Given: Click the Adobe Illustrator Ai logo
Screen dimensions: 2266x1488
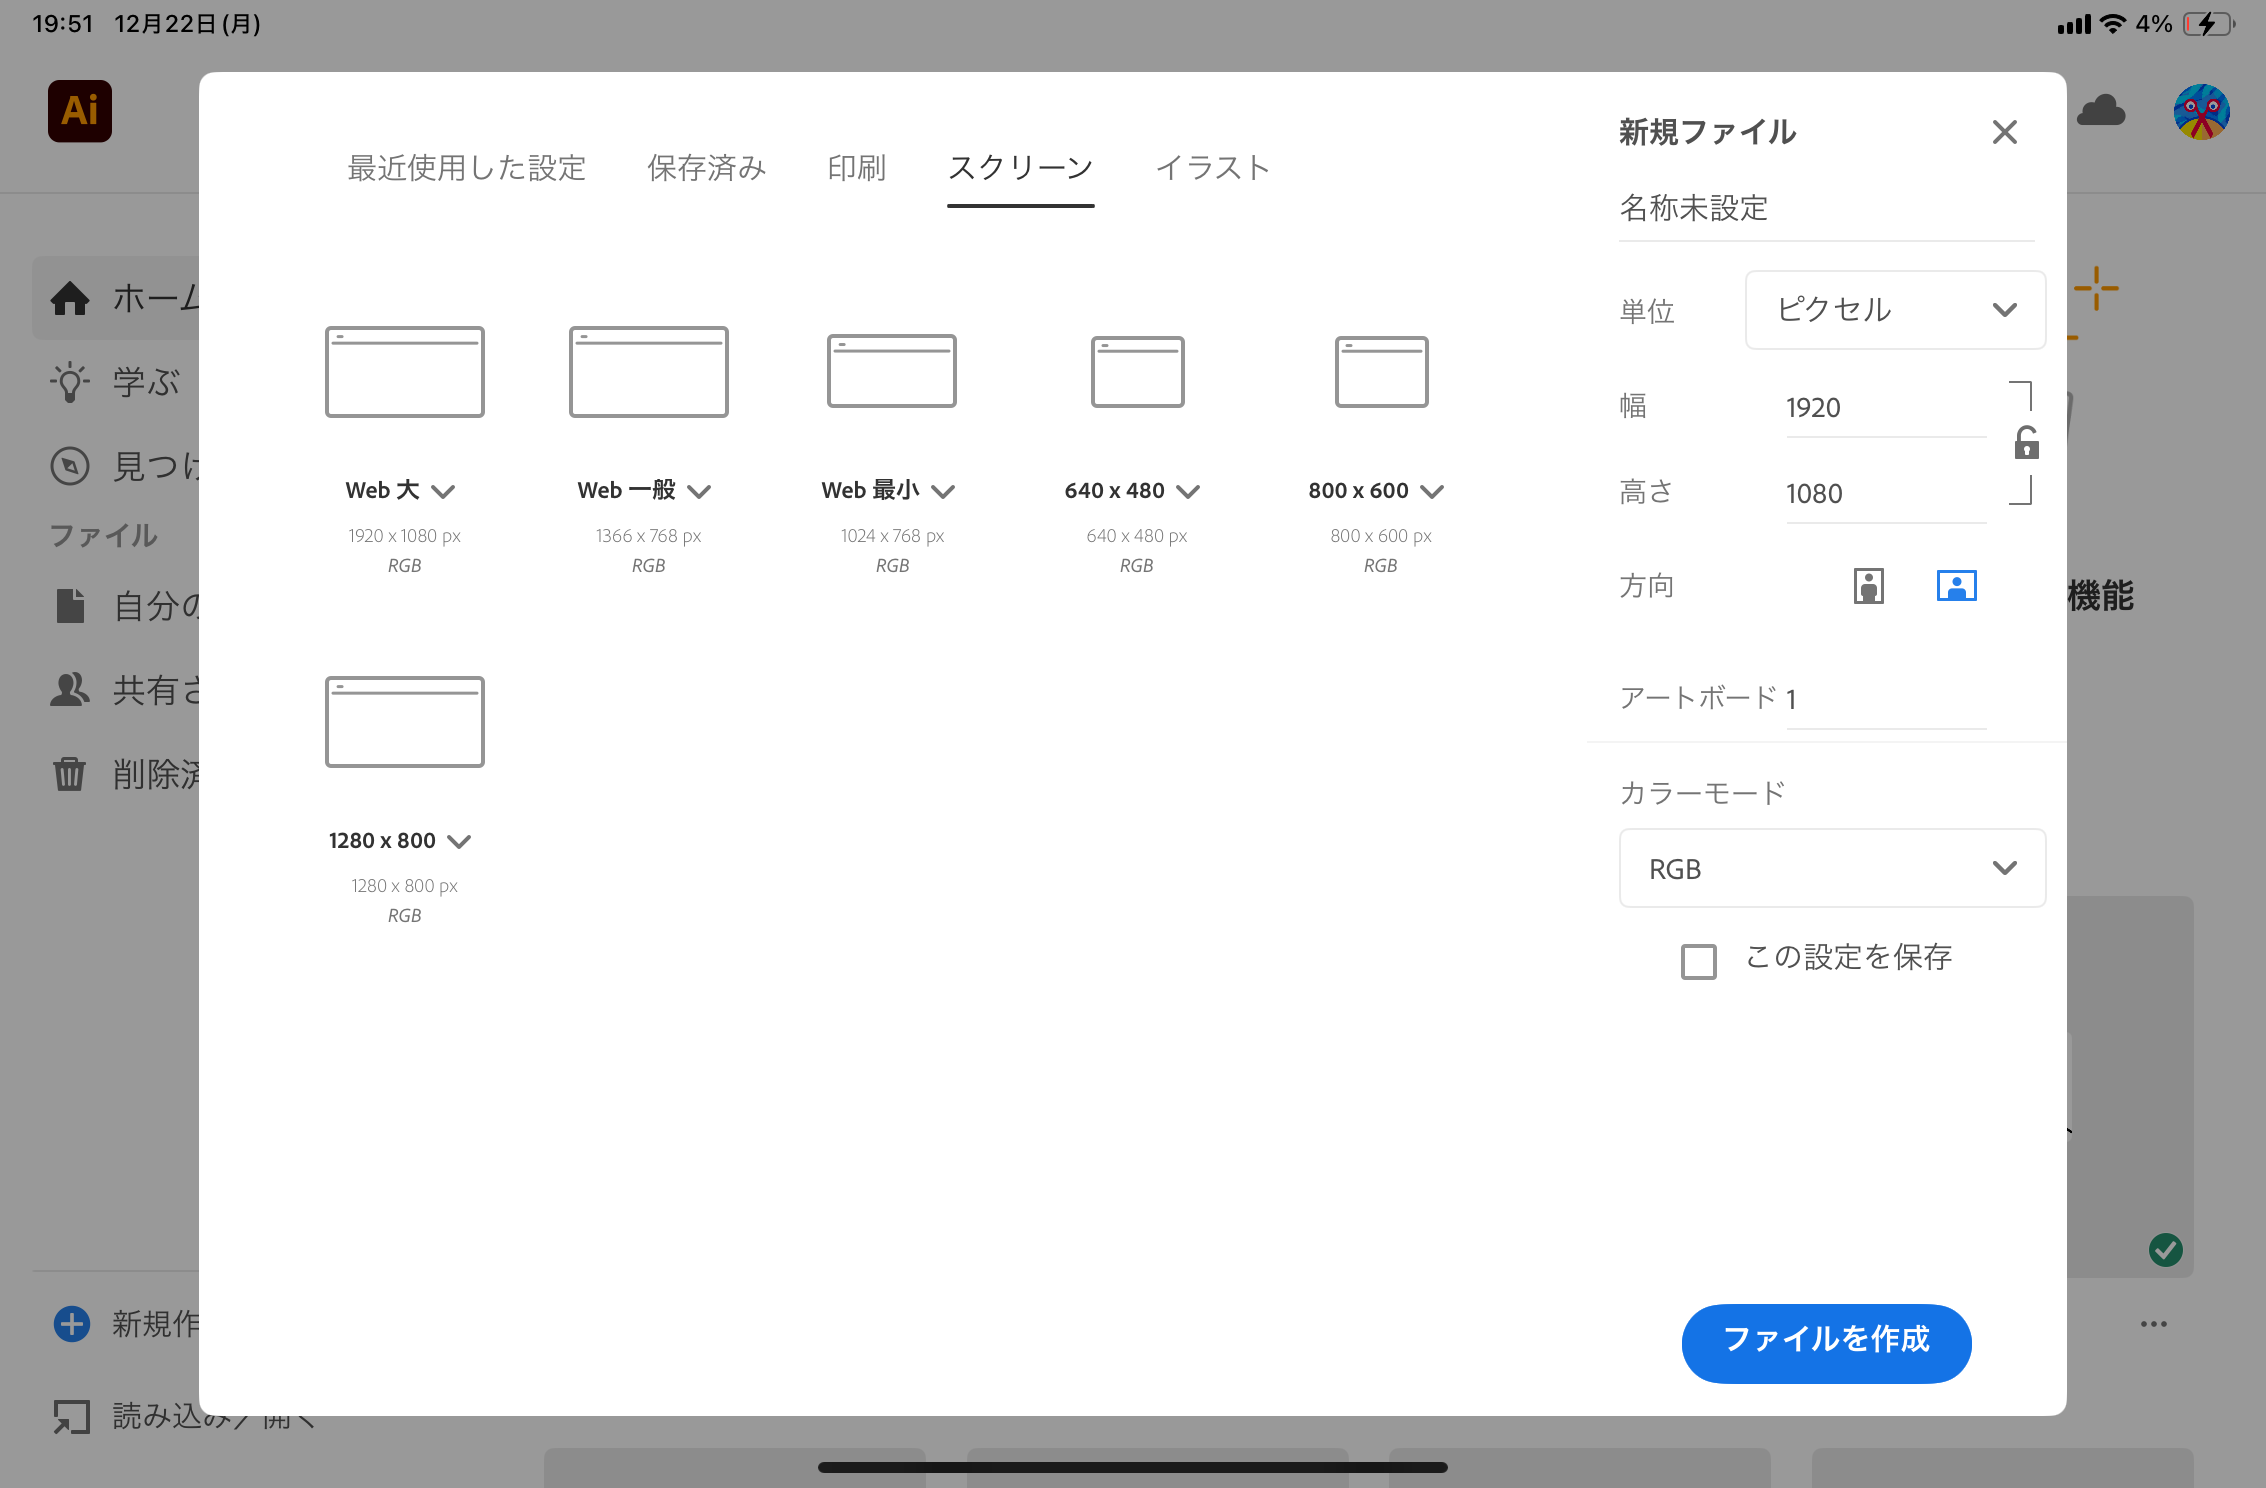Looking at the screenshot, I should 80,111.
